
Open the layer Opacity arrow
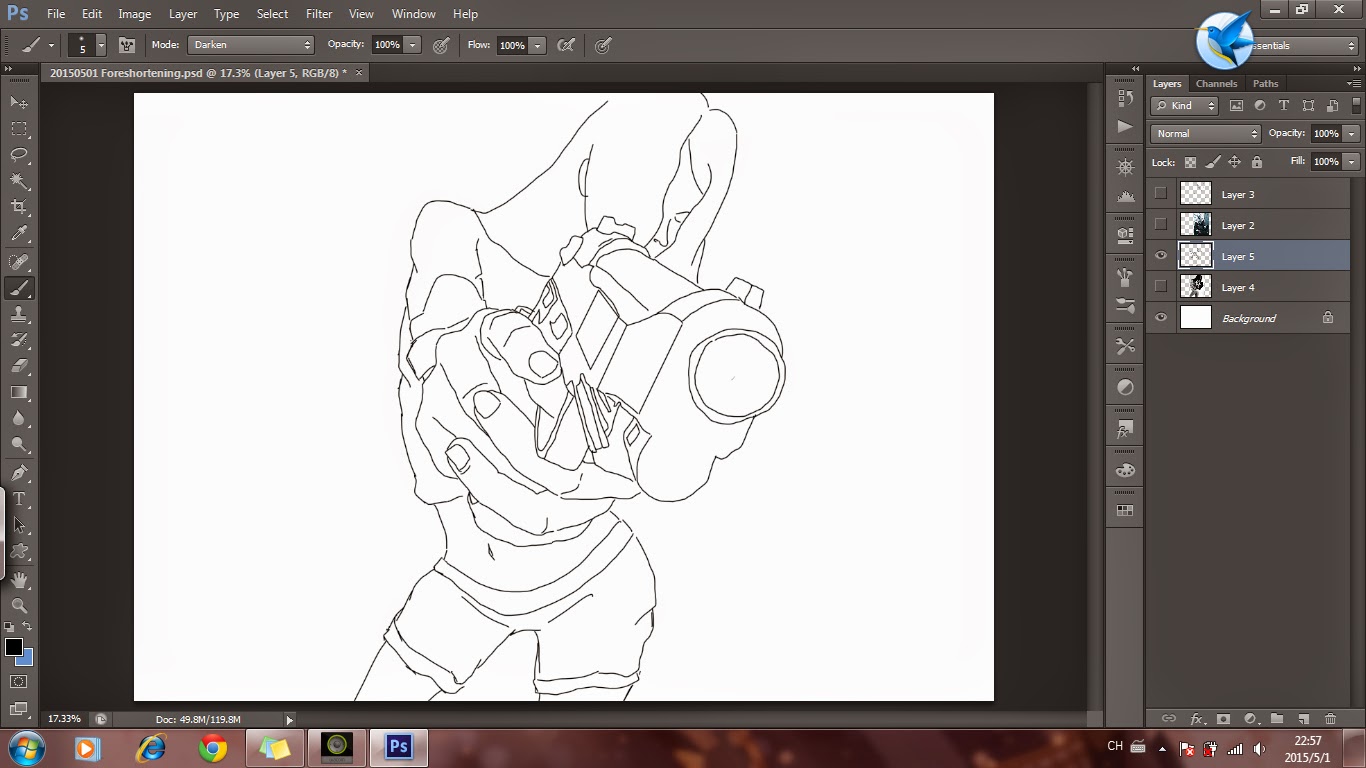(x=1352, y=133)
